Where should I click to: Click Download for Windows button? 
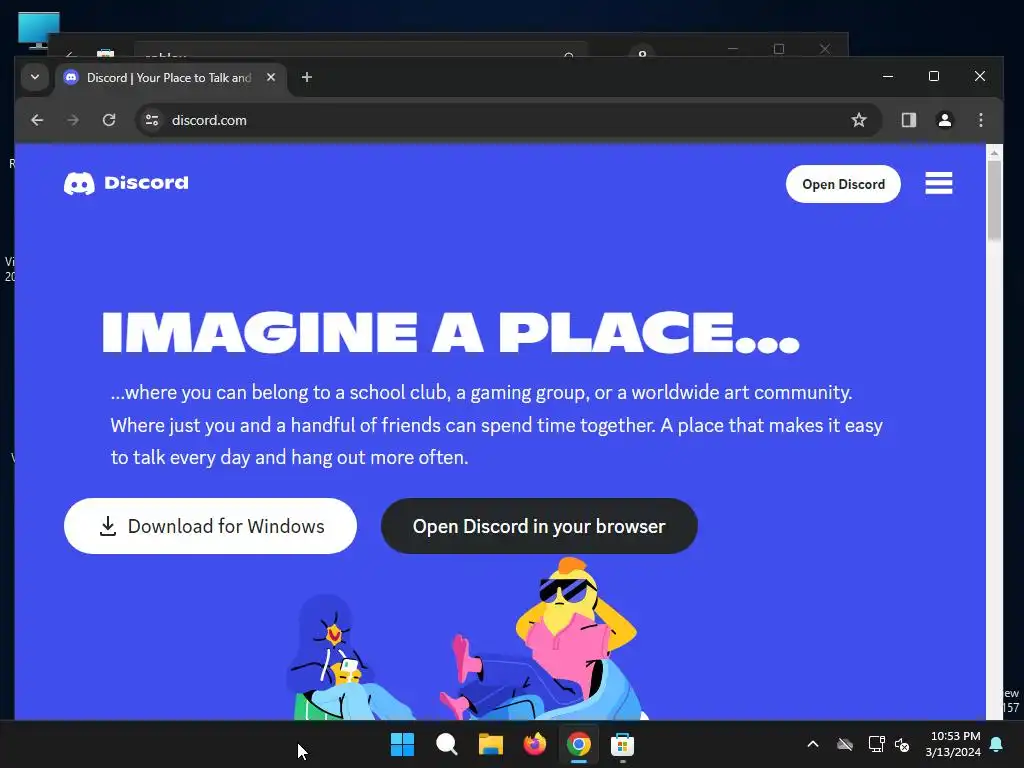point(210,526)
